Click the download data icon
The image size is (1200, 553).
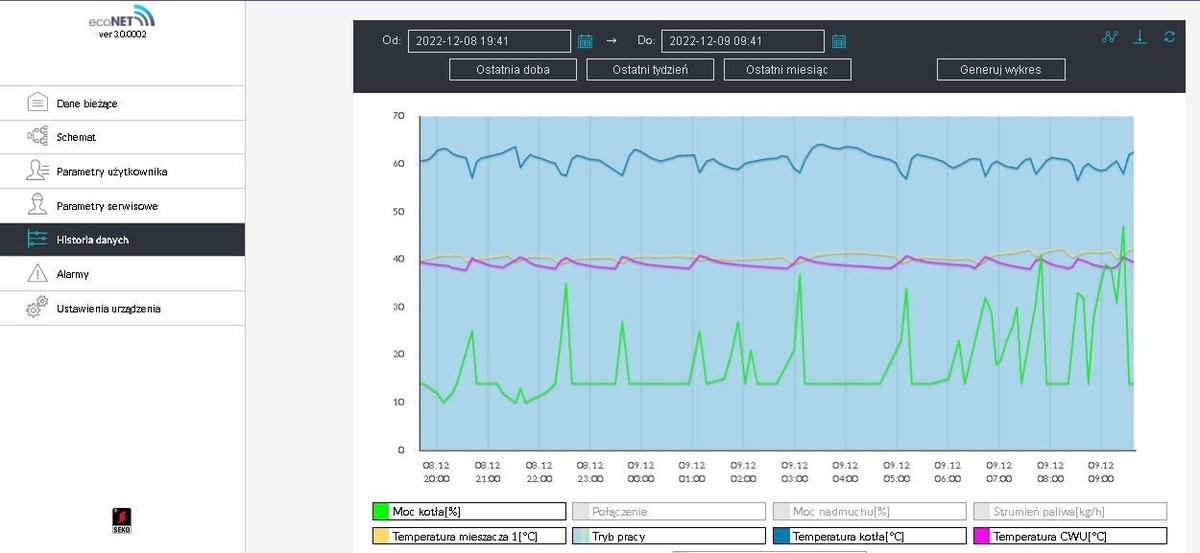1139,37
